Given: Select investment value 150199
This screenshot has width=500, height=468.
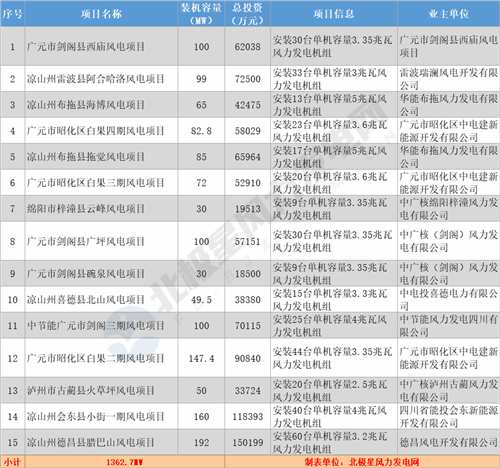Looking at the screenshot, I should pyautogui.click(x=248, y=443).
